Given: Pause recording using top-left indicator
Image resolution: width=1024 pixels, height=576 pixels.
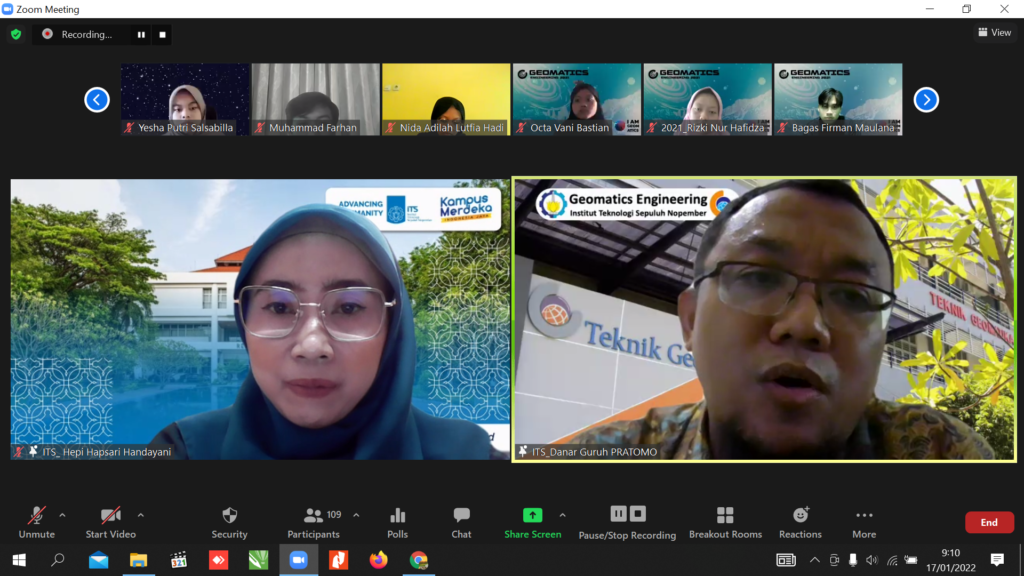Looking at the screenshot, I should click(141, 35).
